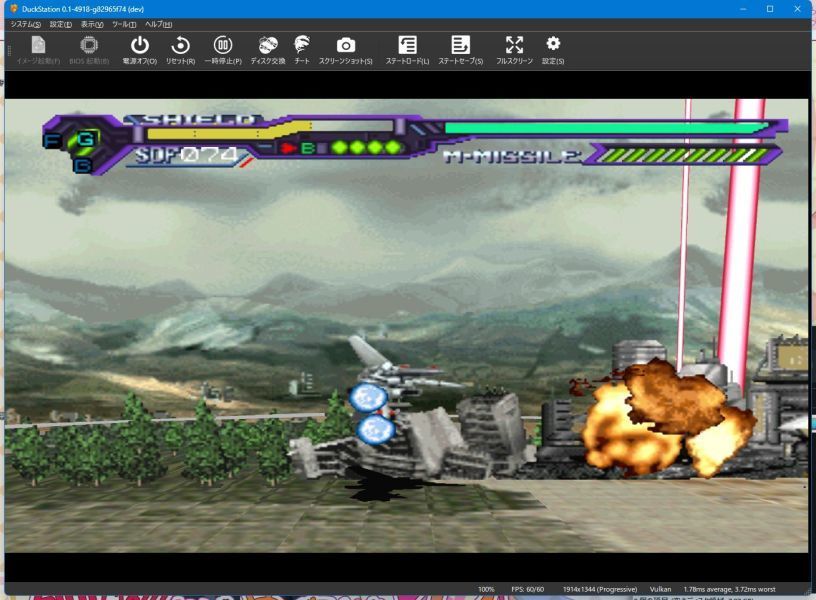The image size is (816, 600).
Task: Open the システム menu
Action: click(26, 24)
